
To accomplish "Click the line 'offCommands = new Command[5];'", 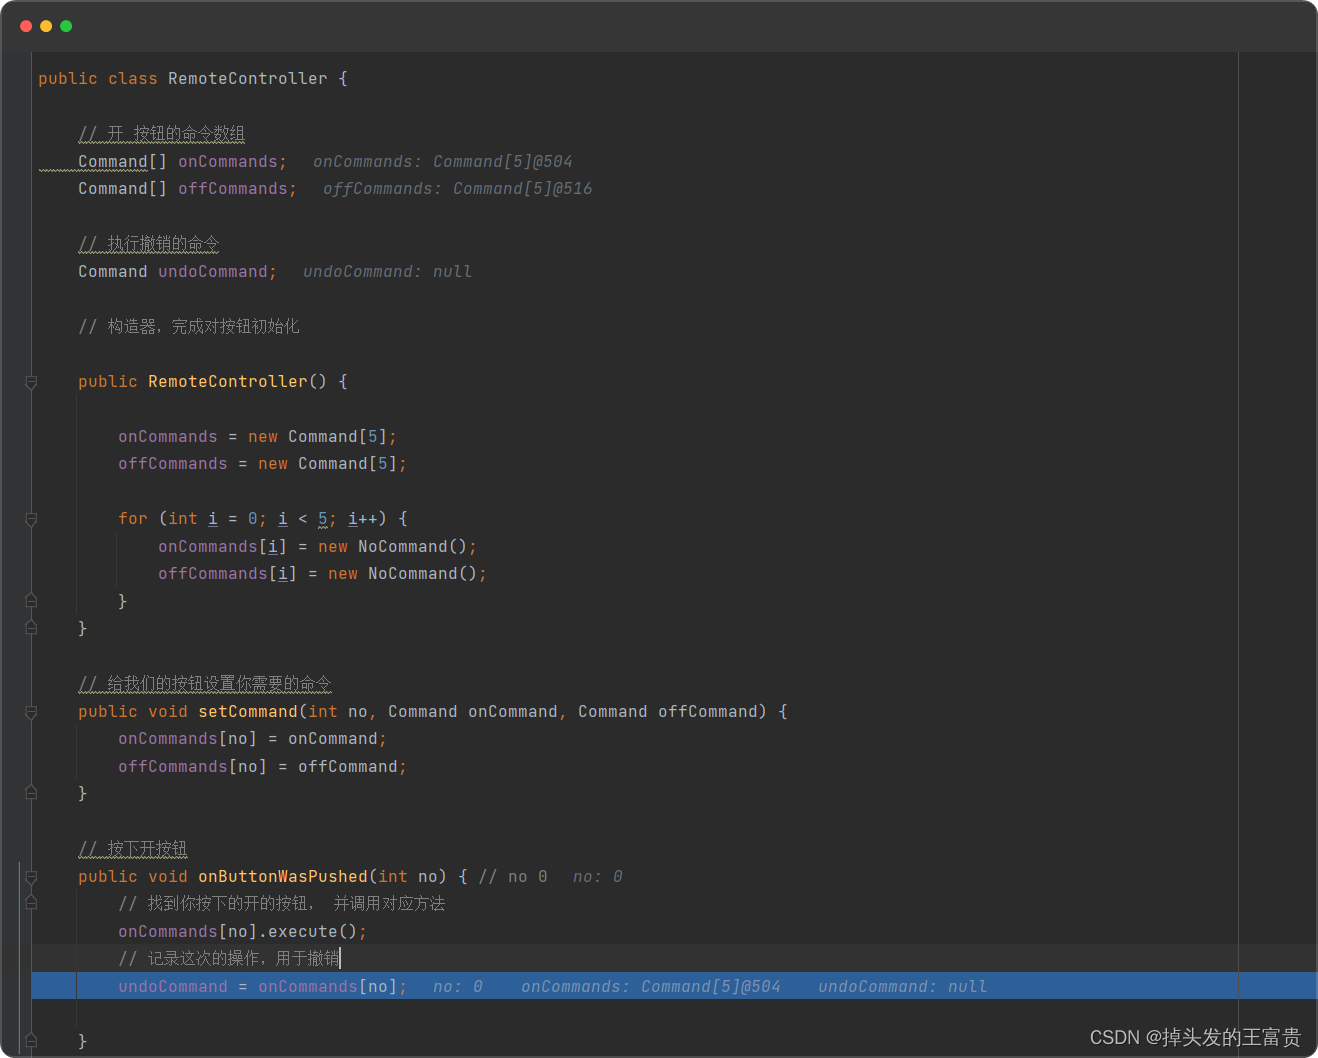I will (263, 464).
